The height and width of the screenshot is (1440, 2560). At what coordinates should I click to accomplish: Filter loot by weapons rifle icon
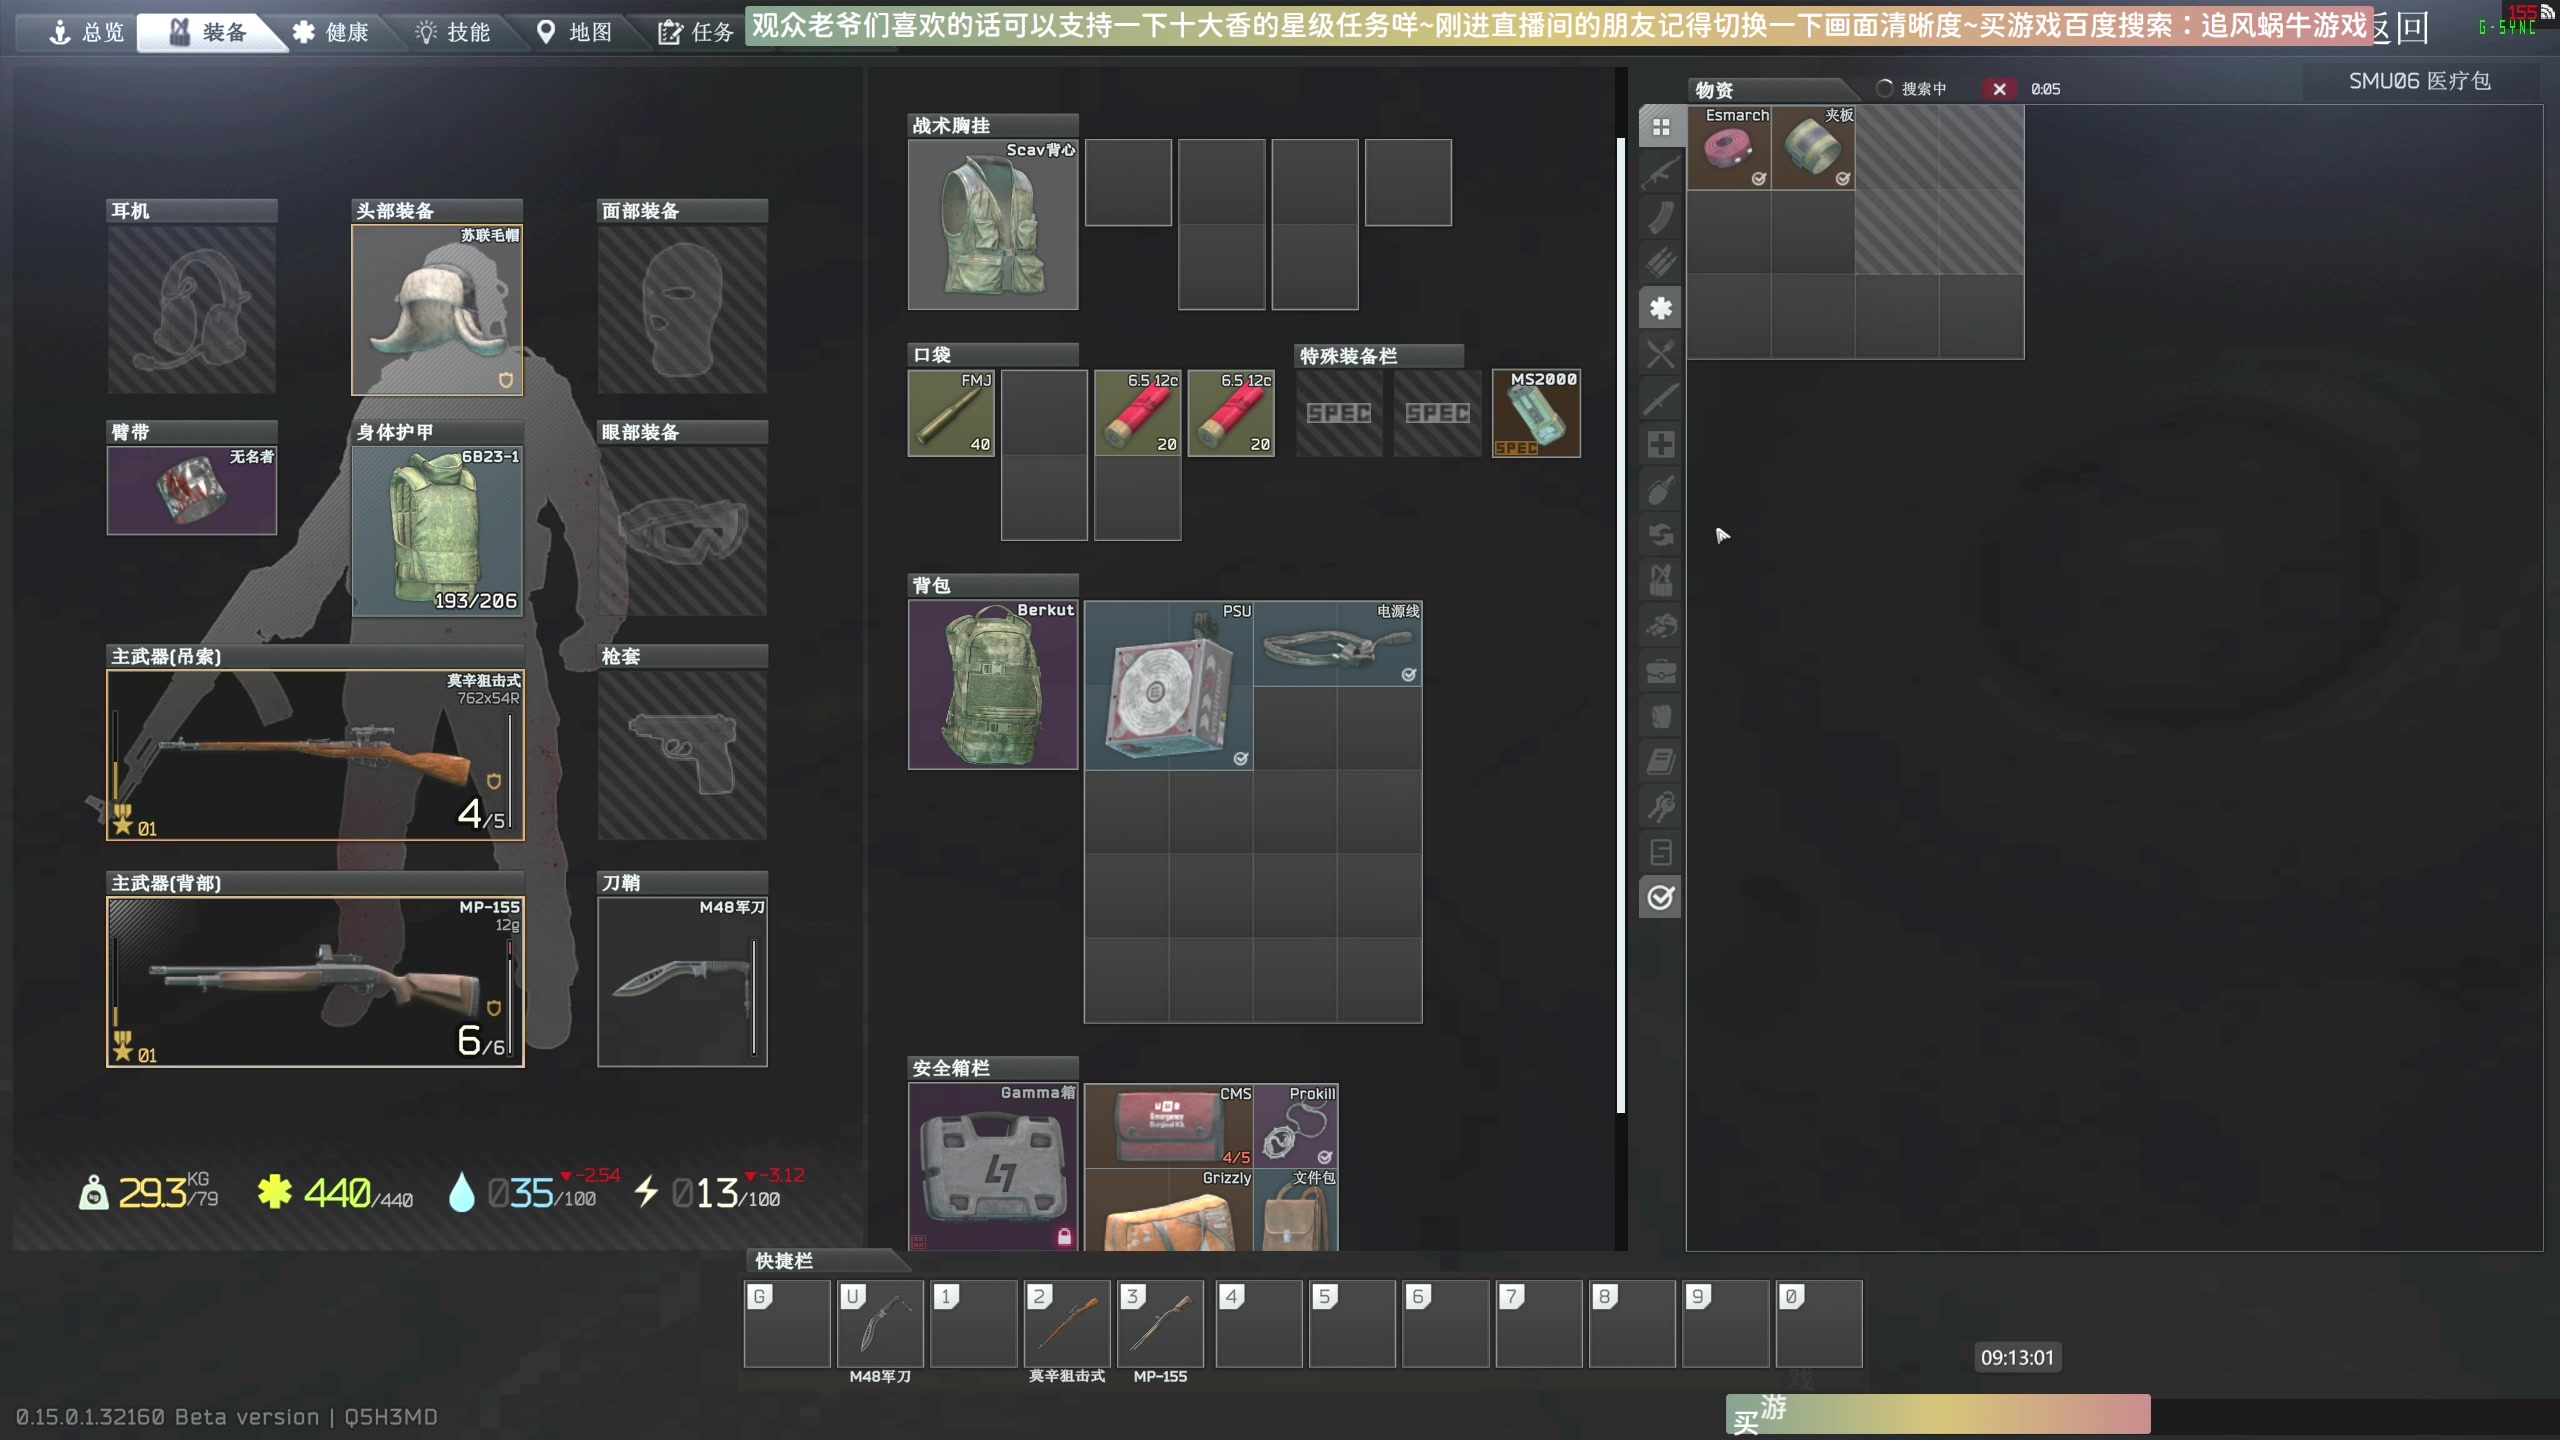coord(1661,172)
